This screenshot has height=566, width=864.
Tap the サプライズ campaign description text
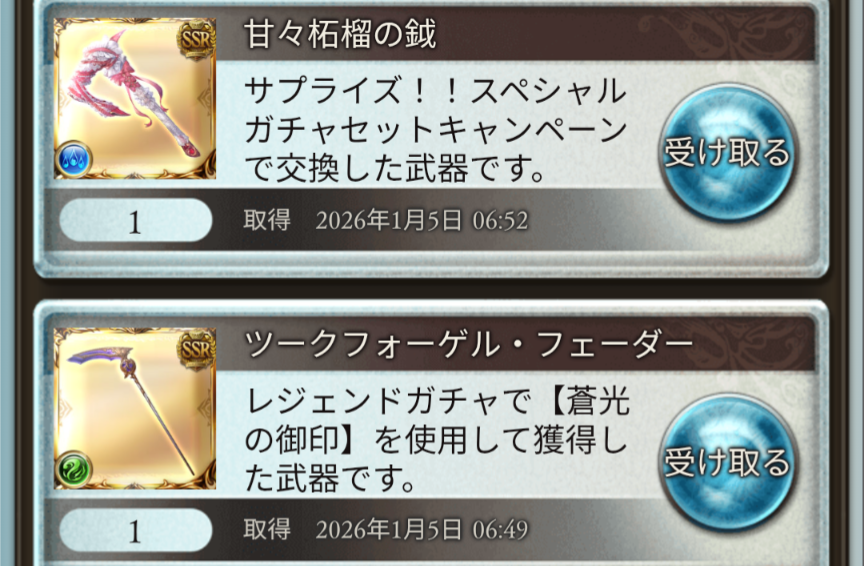(x=435, y=130)
